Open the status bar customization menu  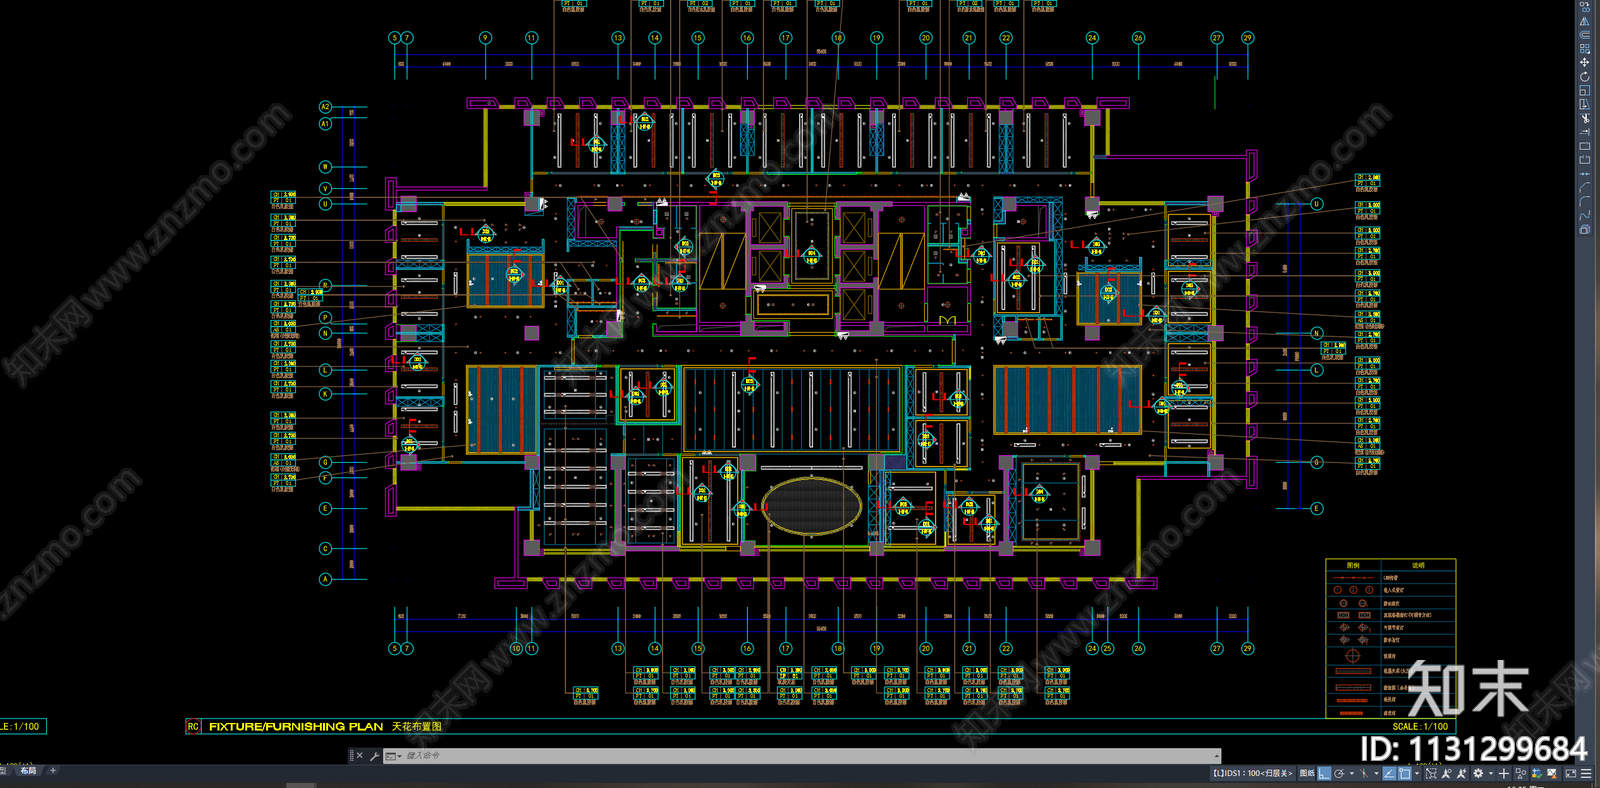click(1586, 773)
